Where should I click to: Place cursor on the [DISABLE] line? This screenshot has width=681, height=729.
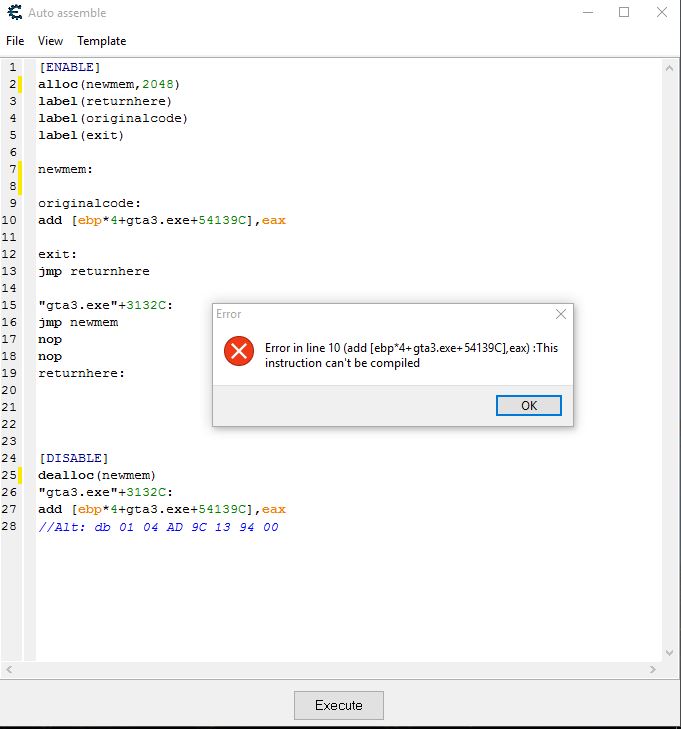[x=73, y=458]
